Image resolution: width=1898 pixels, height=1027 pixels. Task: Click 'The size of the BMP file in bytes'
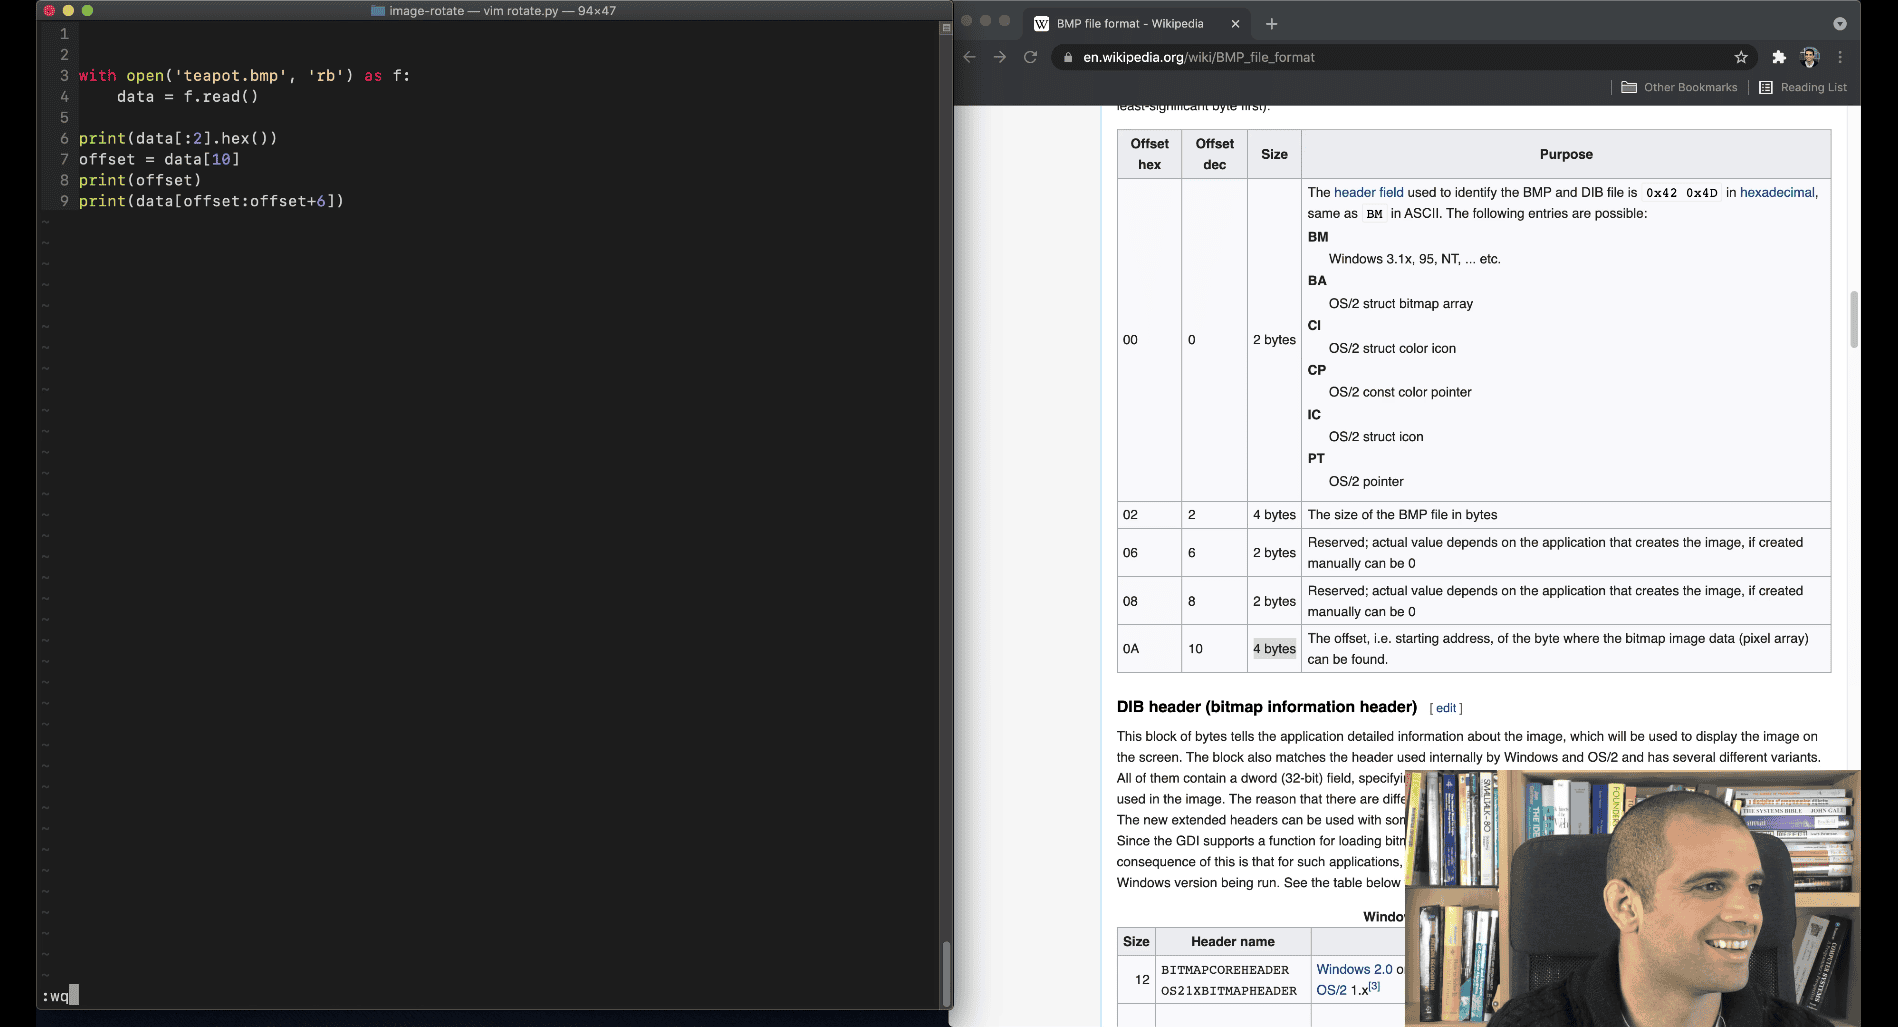click(1402, 515)
